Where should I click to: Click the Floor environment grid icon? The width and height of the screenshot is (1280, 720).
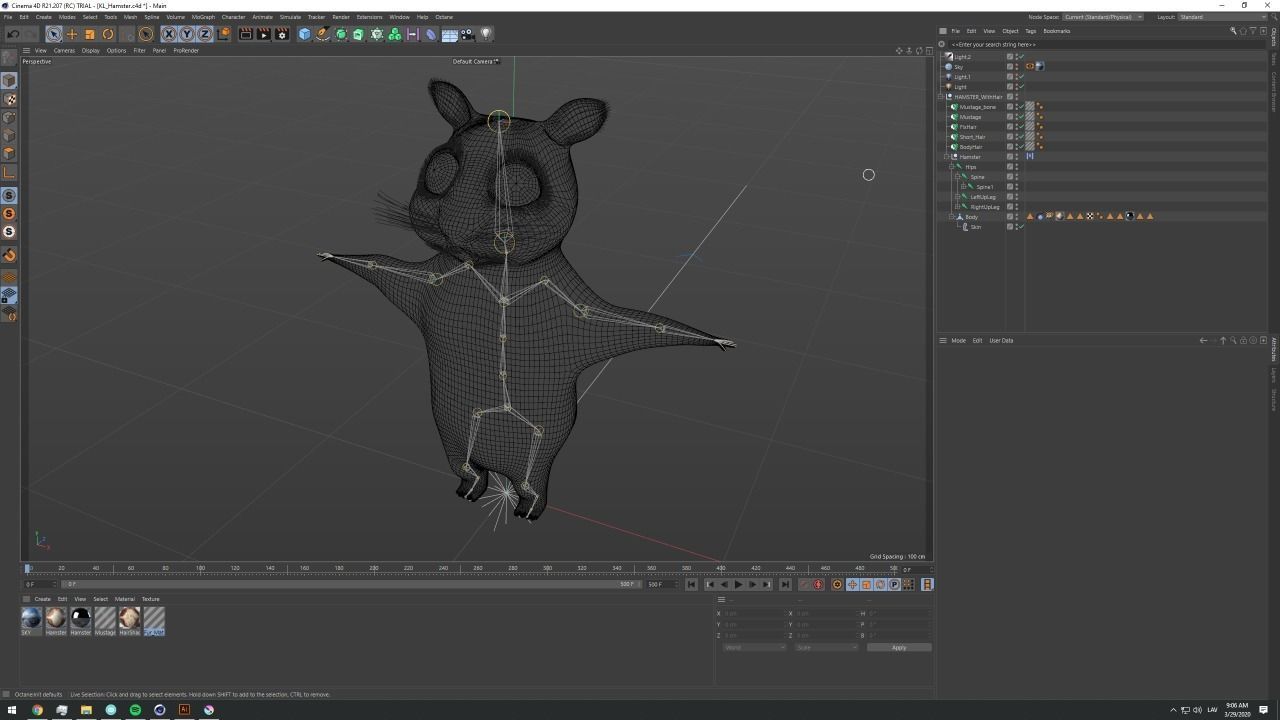pos(450,34)
